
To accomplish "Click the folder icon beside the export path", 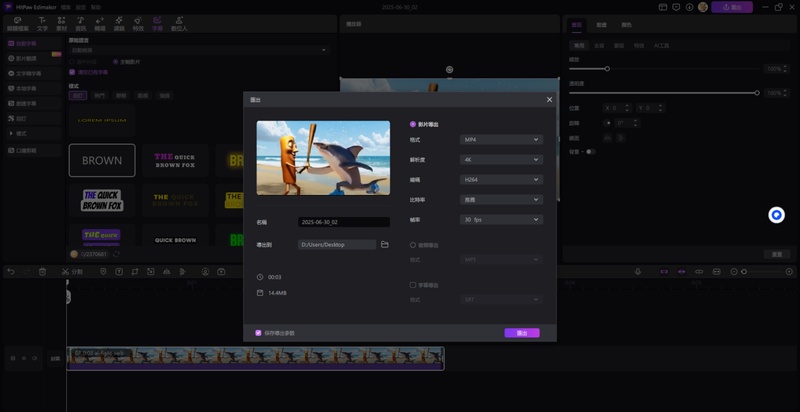I will click(x=384, y=244).
